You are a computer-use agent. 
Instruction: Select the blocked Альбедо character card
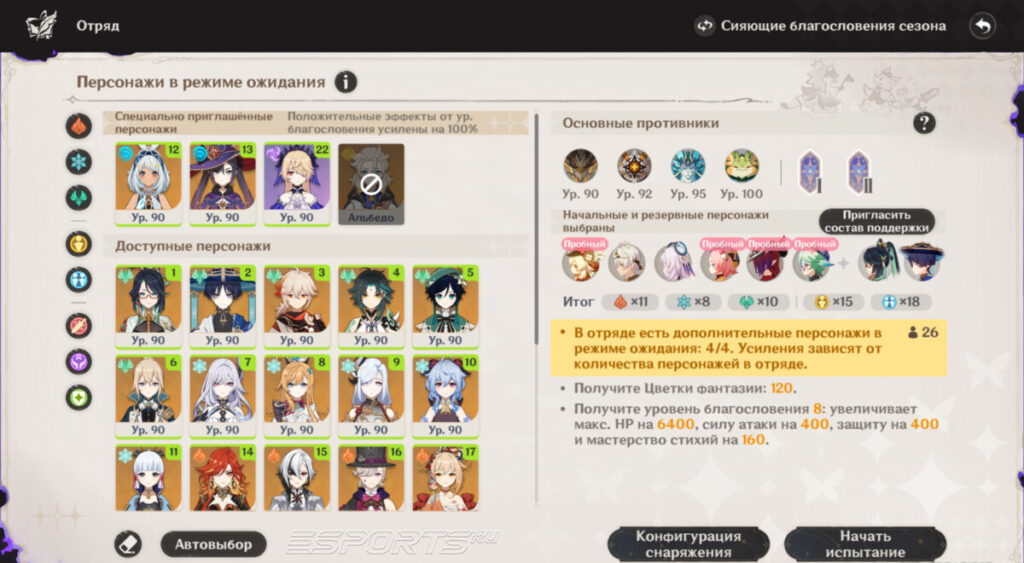[x=371, y=185]
